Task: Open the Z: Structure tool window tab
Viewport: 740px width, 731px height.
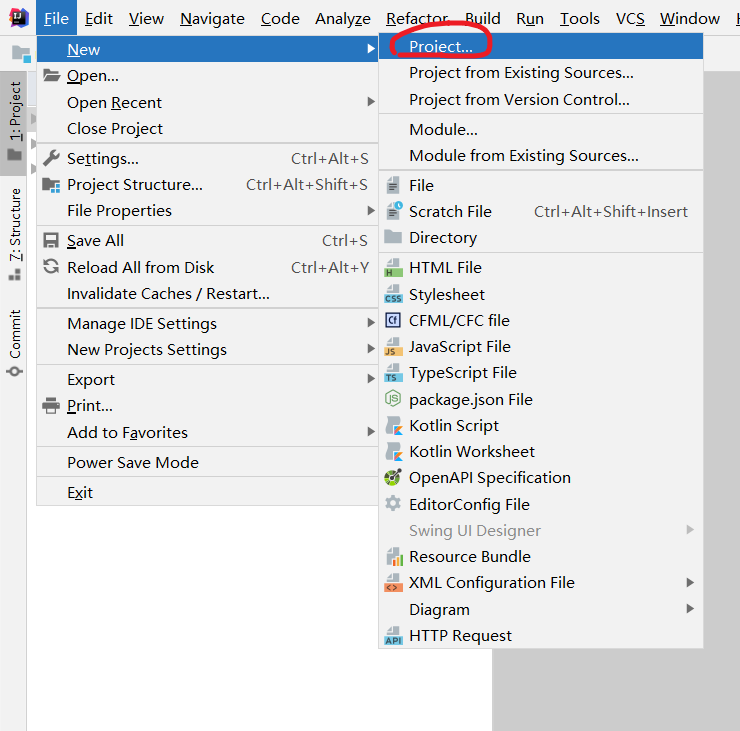Action: (14, 234)
